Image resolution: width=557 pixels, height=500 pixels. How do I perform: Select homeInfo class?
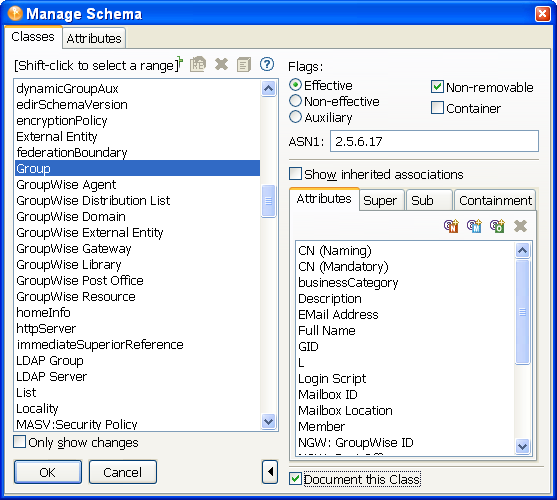[x=137, y=312]
